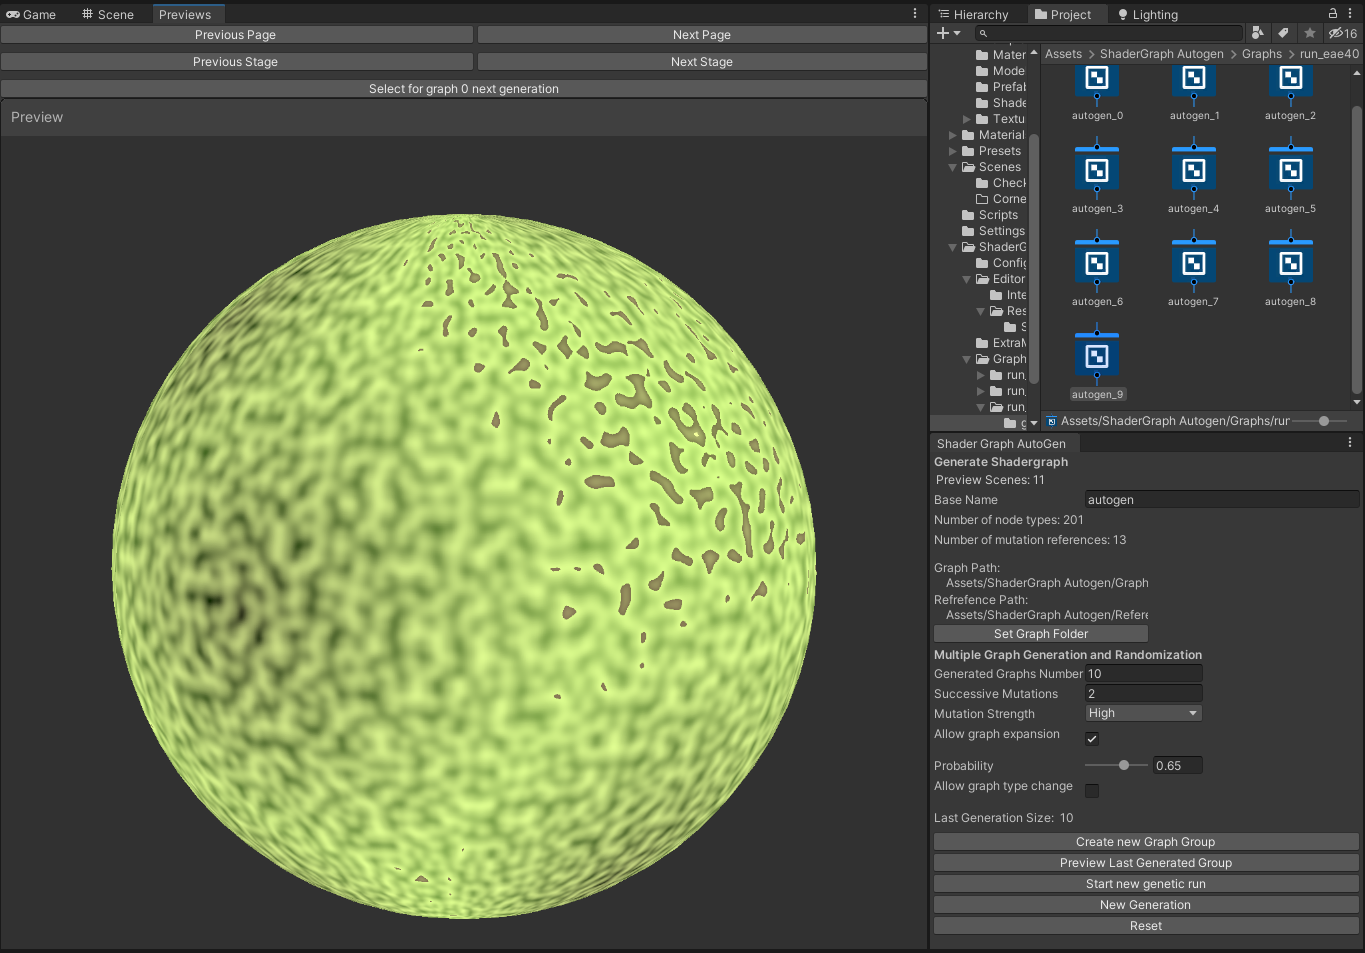Expand the Presets folder arrow
Image resolution: width=1365 pixels, height=953 pixels.
pos(952,151)
